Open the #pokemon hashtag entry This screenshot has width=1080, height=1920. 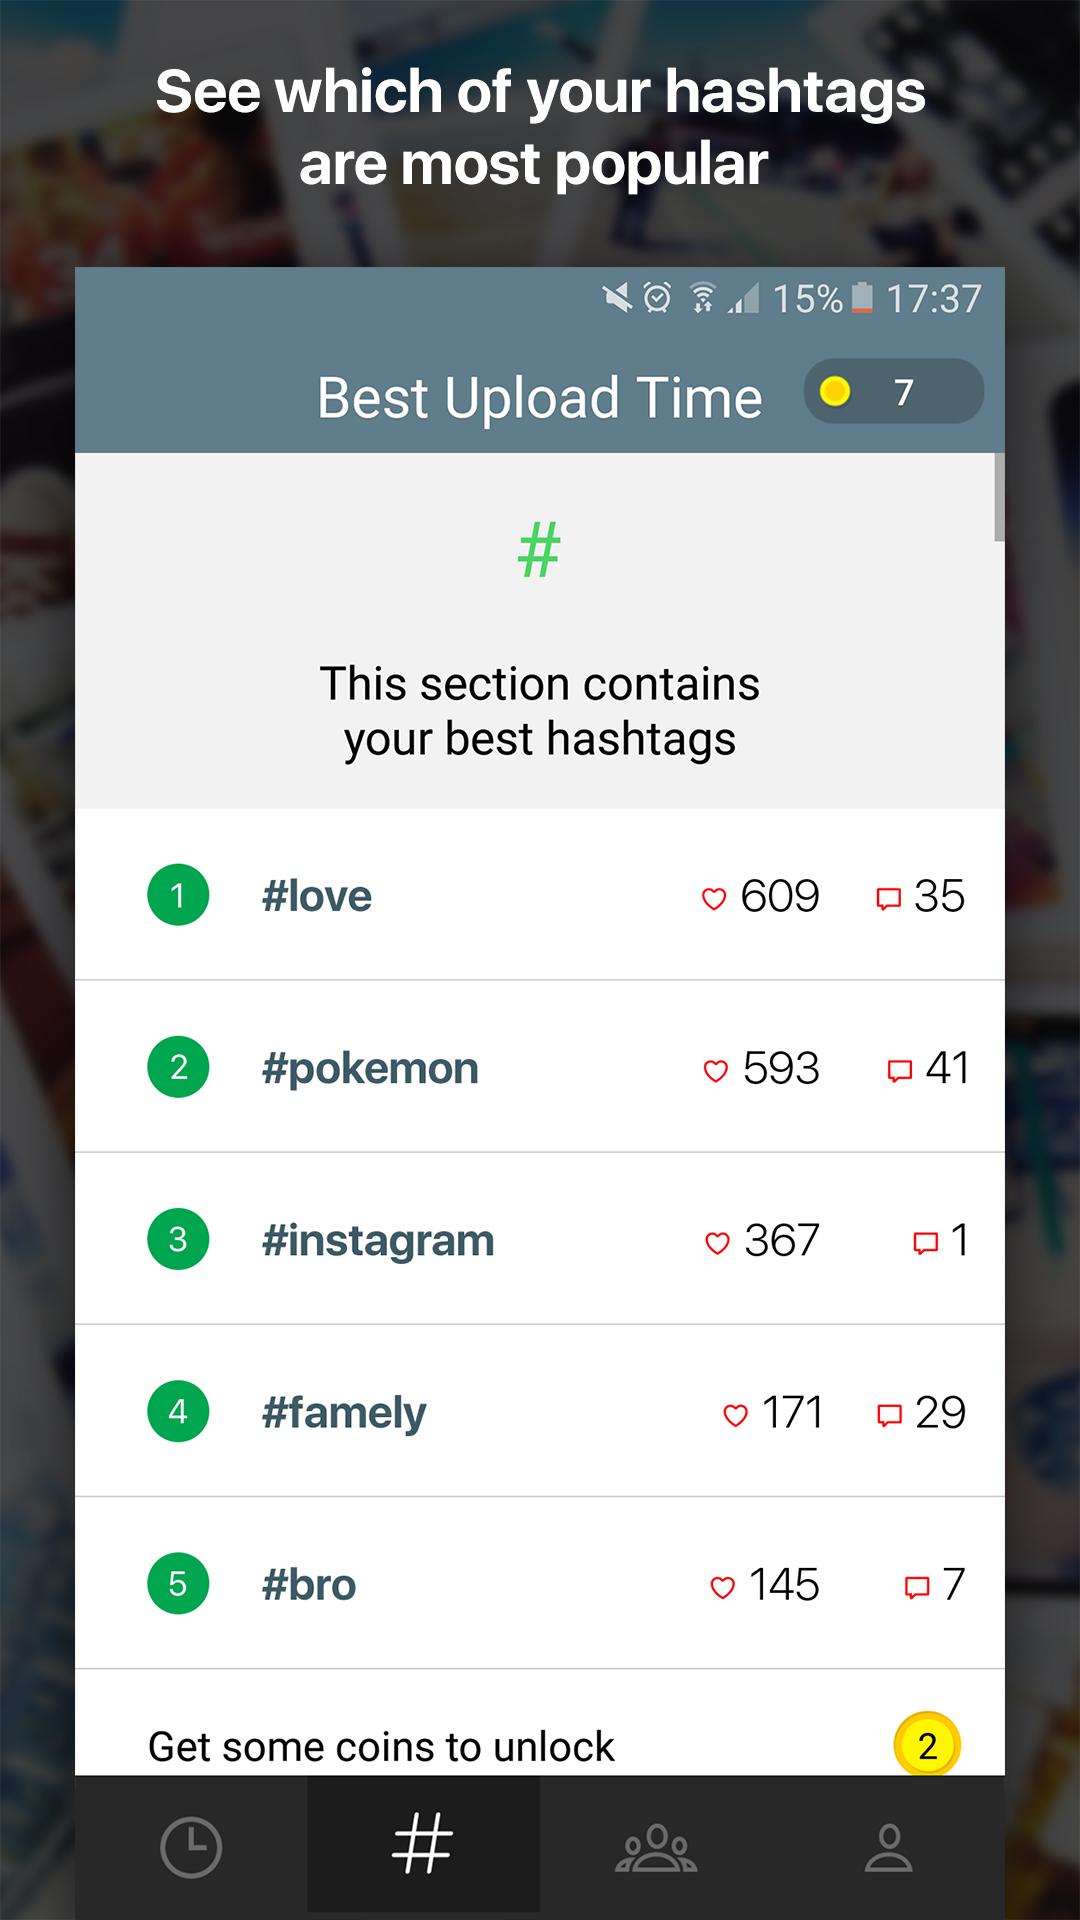point(370,1068)
